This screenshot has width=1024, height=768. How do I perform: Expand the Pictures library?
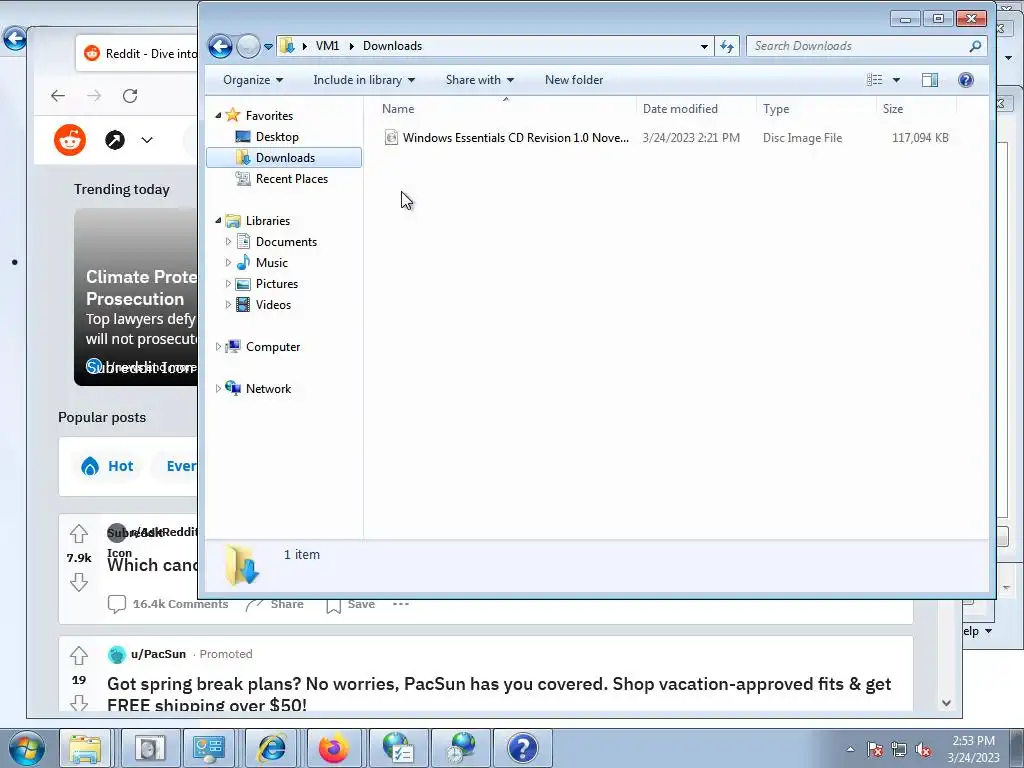point(228,283)
